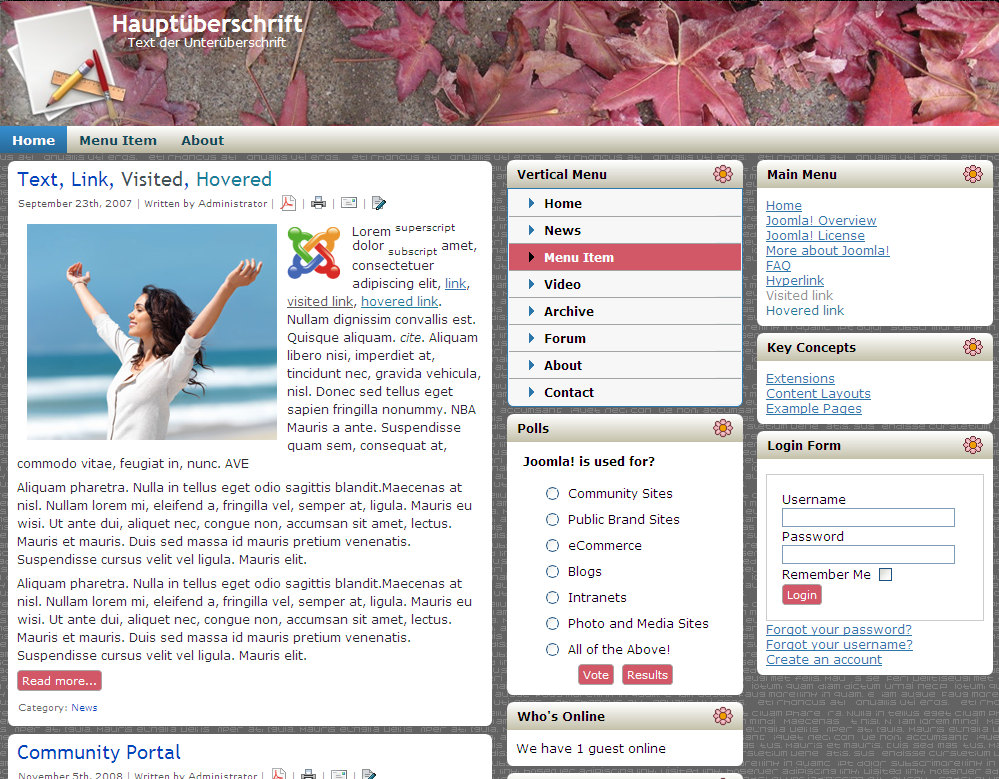
Task: Open Menu Item in top navigation bar
Action: [118, 140]
